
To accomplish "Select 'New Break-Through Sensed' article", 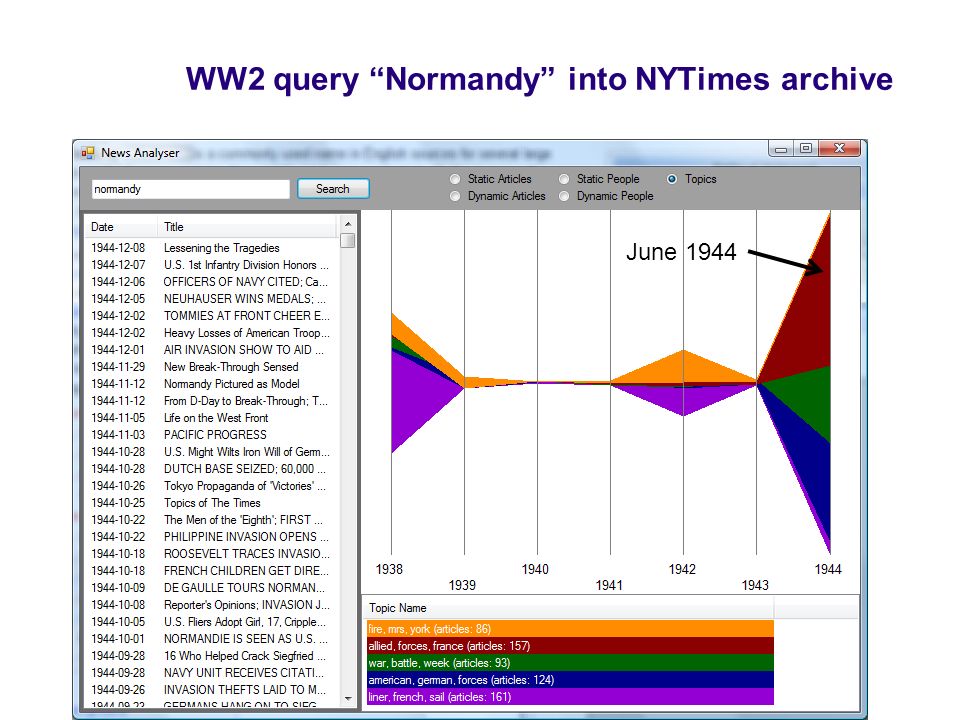I will [211, 367].
